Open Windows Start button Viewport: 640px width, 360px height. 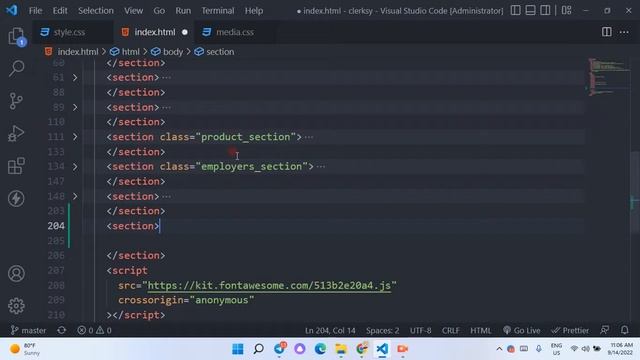click(238, 349)
